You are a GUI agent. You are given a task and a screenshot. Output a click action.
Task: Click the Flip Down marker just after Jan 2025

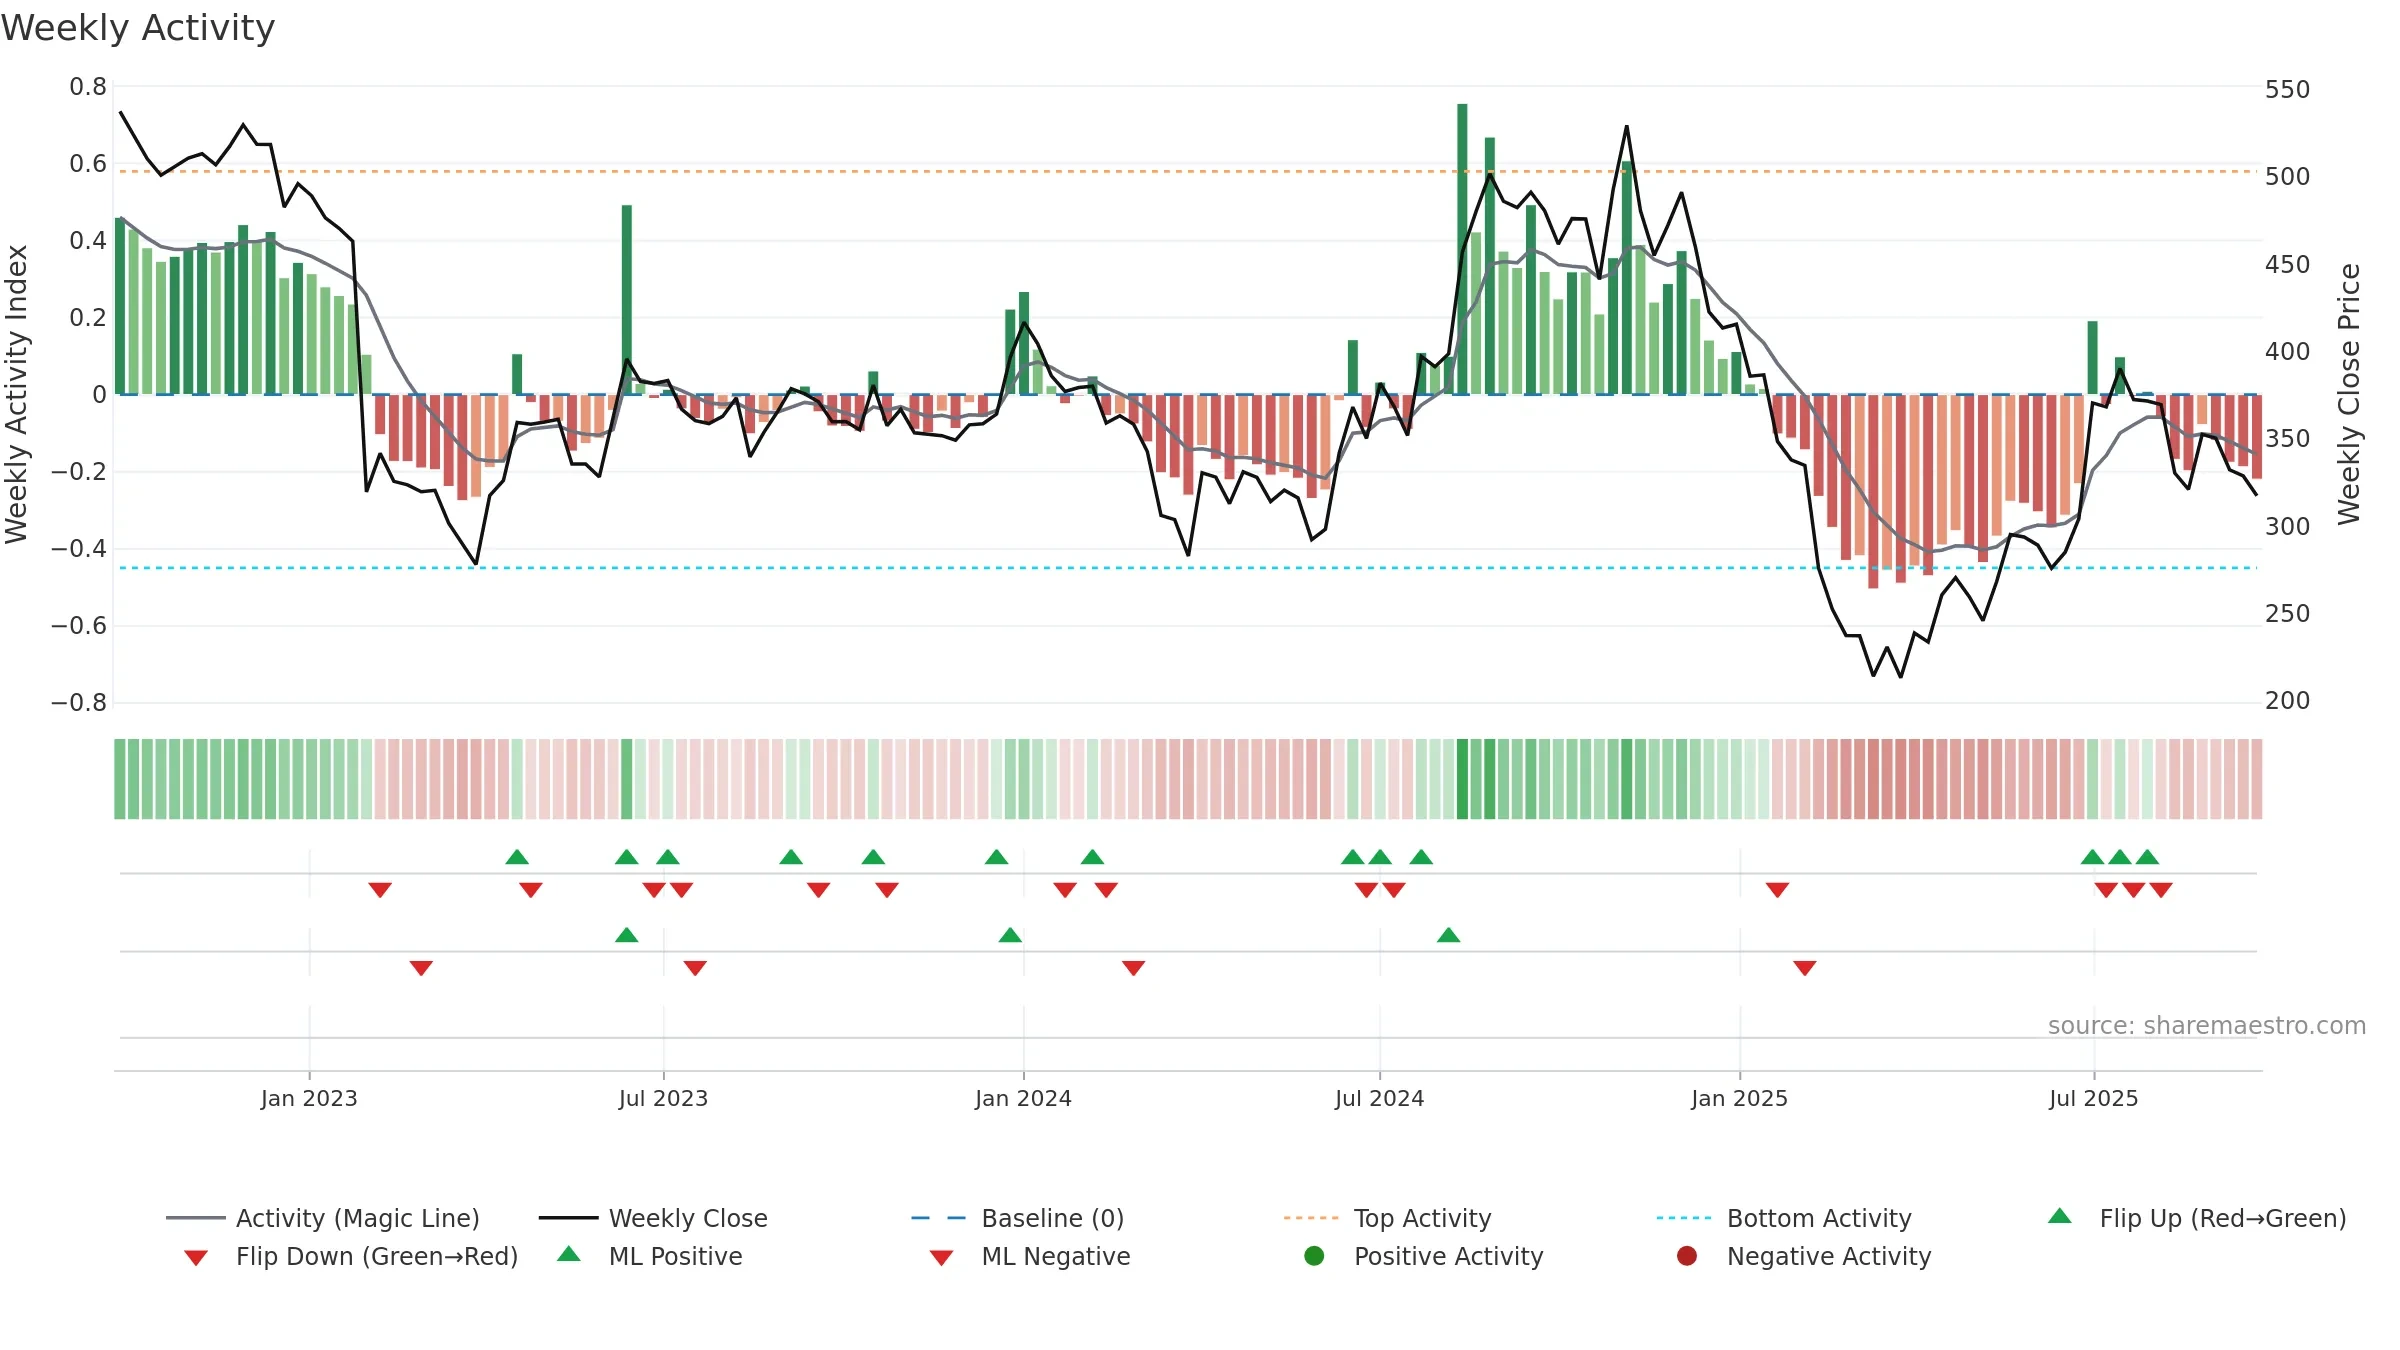1777,890
